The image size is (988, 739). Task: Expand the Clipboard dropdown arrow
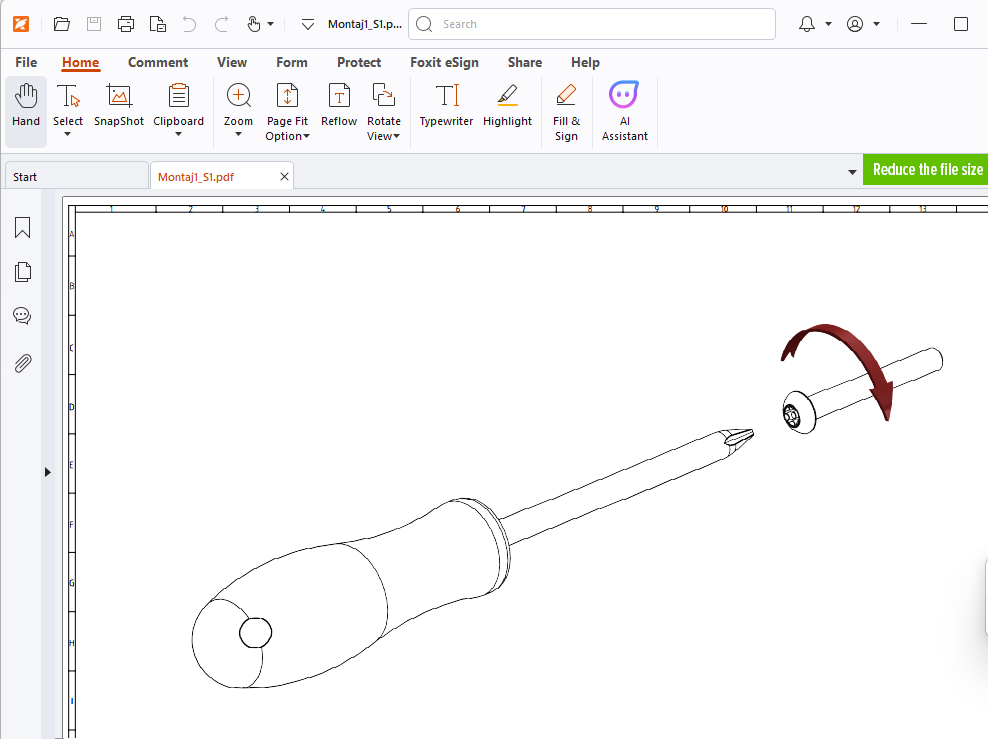point(178,134)
